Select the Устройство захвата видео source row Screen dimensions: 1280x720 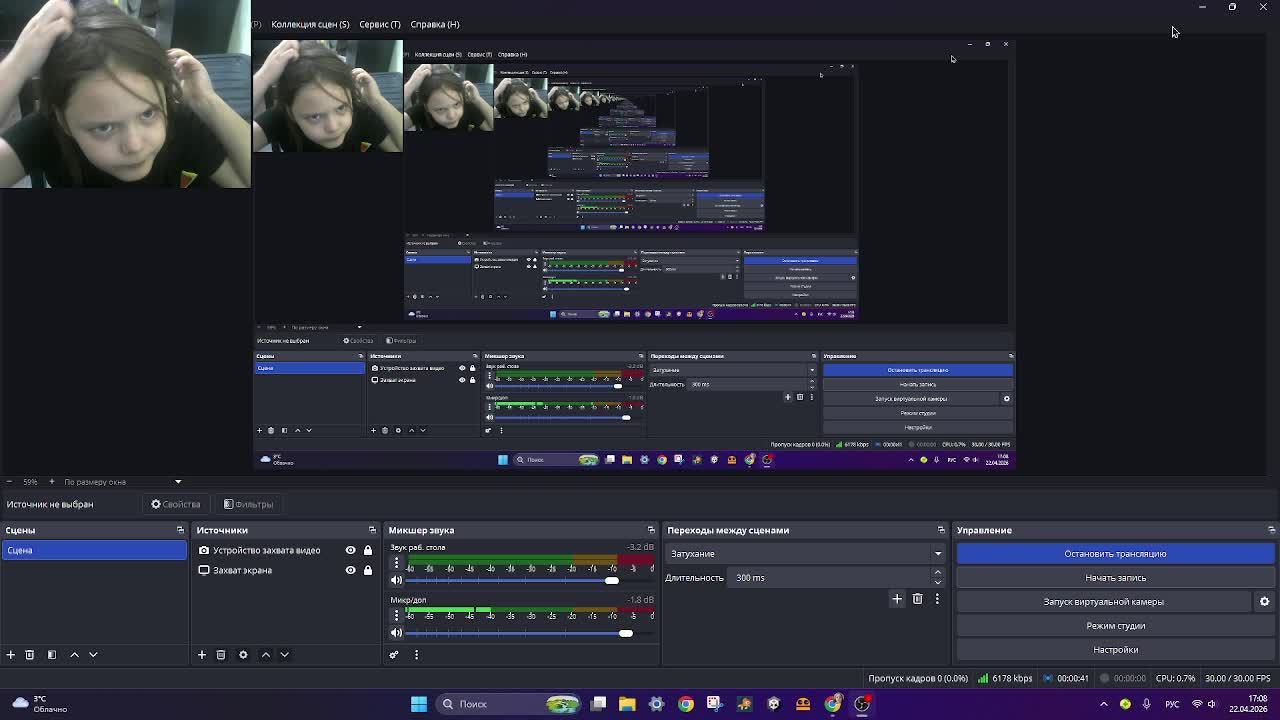click(286, 551)
